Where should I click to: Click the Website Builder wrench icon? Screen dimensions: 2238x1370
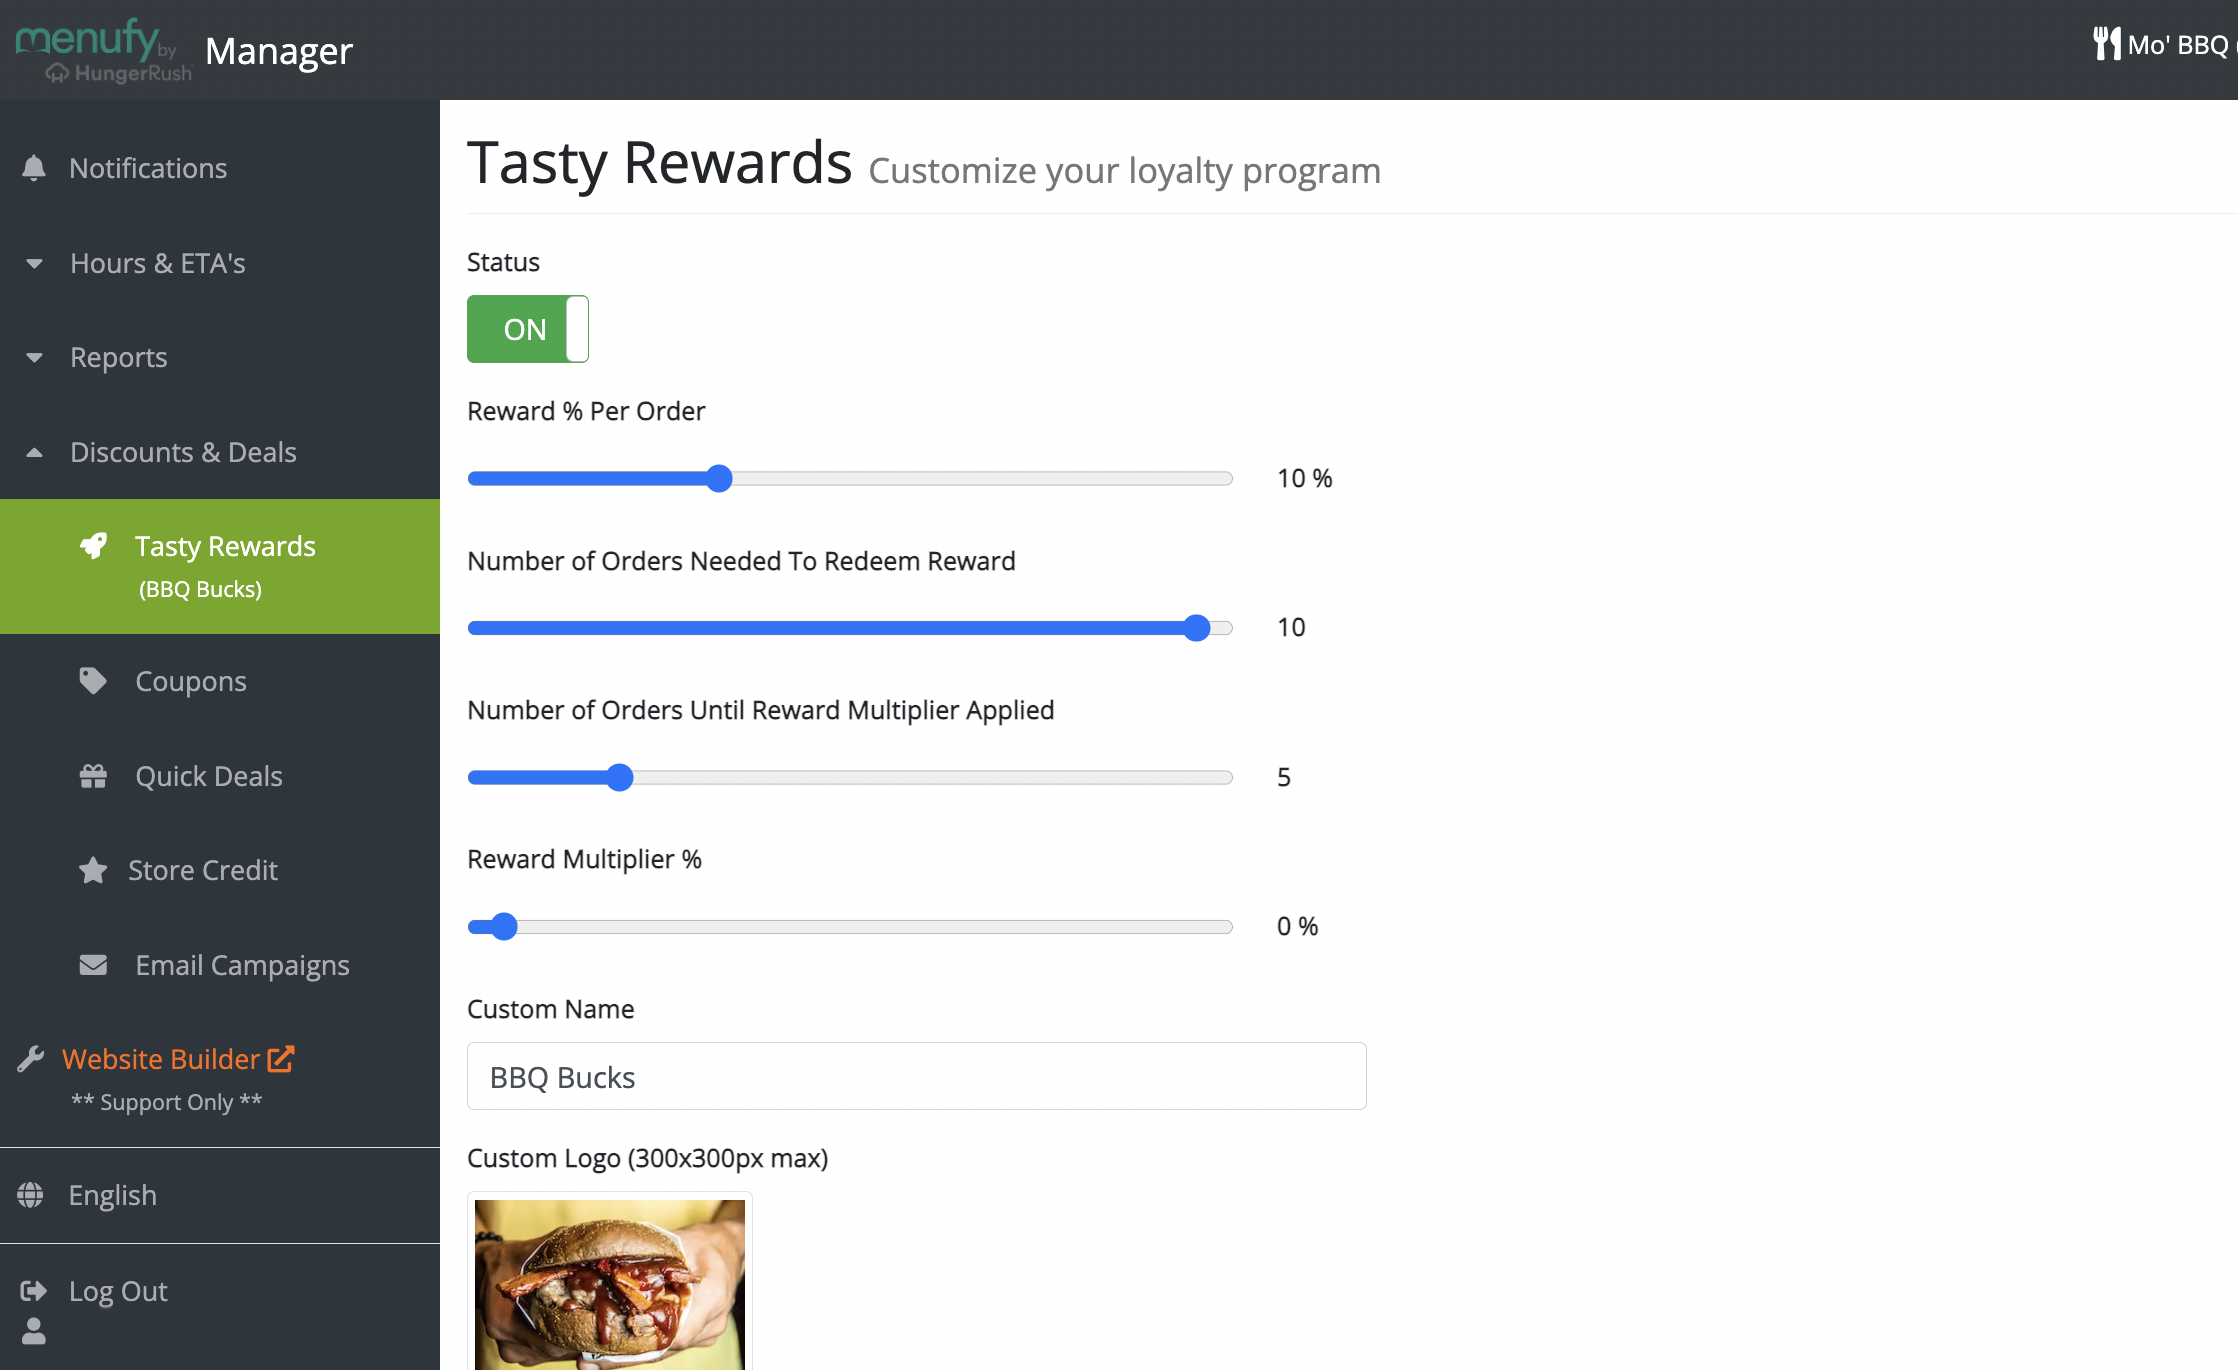pos(31,1059)
